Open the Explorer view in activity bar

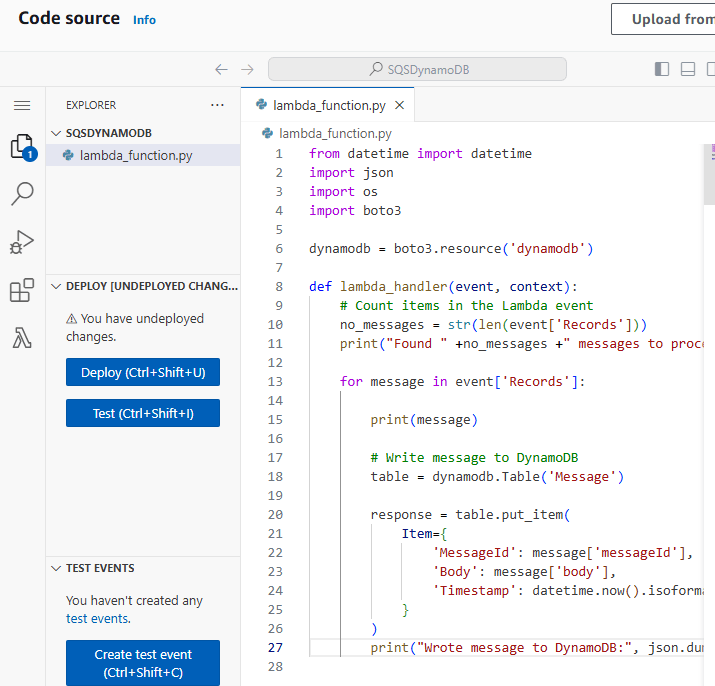coord(22,148)
